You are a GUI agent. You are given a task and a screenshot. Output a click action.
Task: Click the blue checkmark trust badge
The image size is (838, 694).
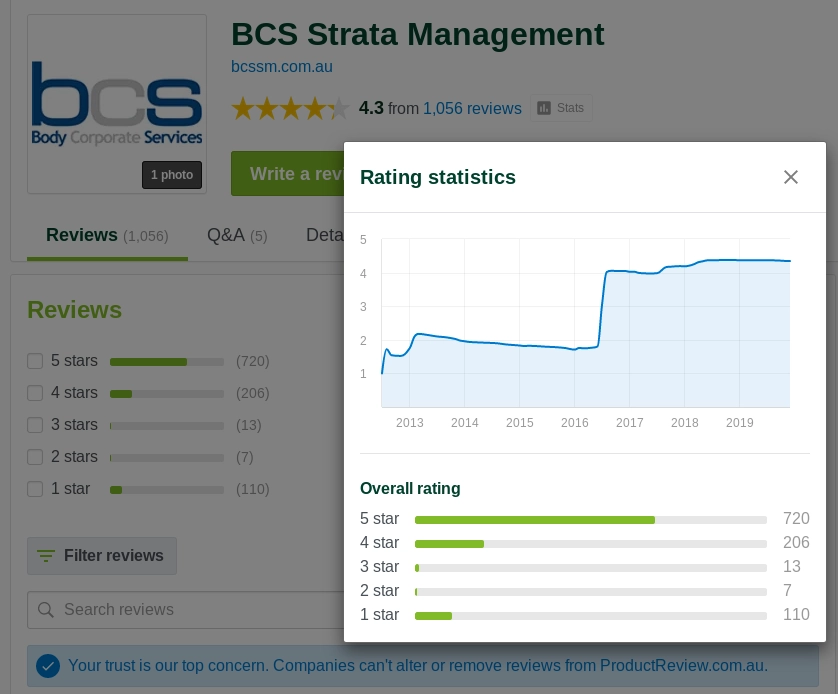pos(48,666)
